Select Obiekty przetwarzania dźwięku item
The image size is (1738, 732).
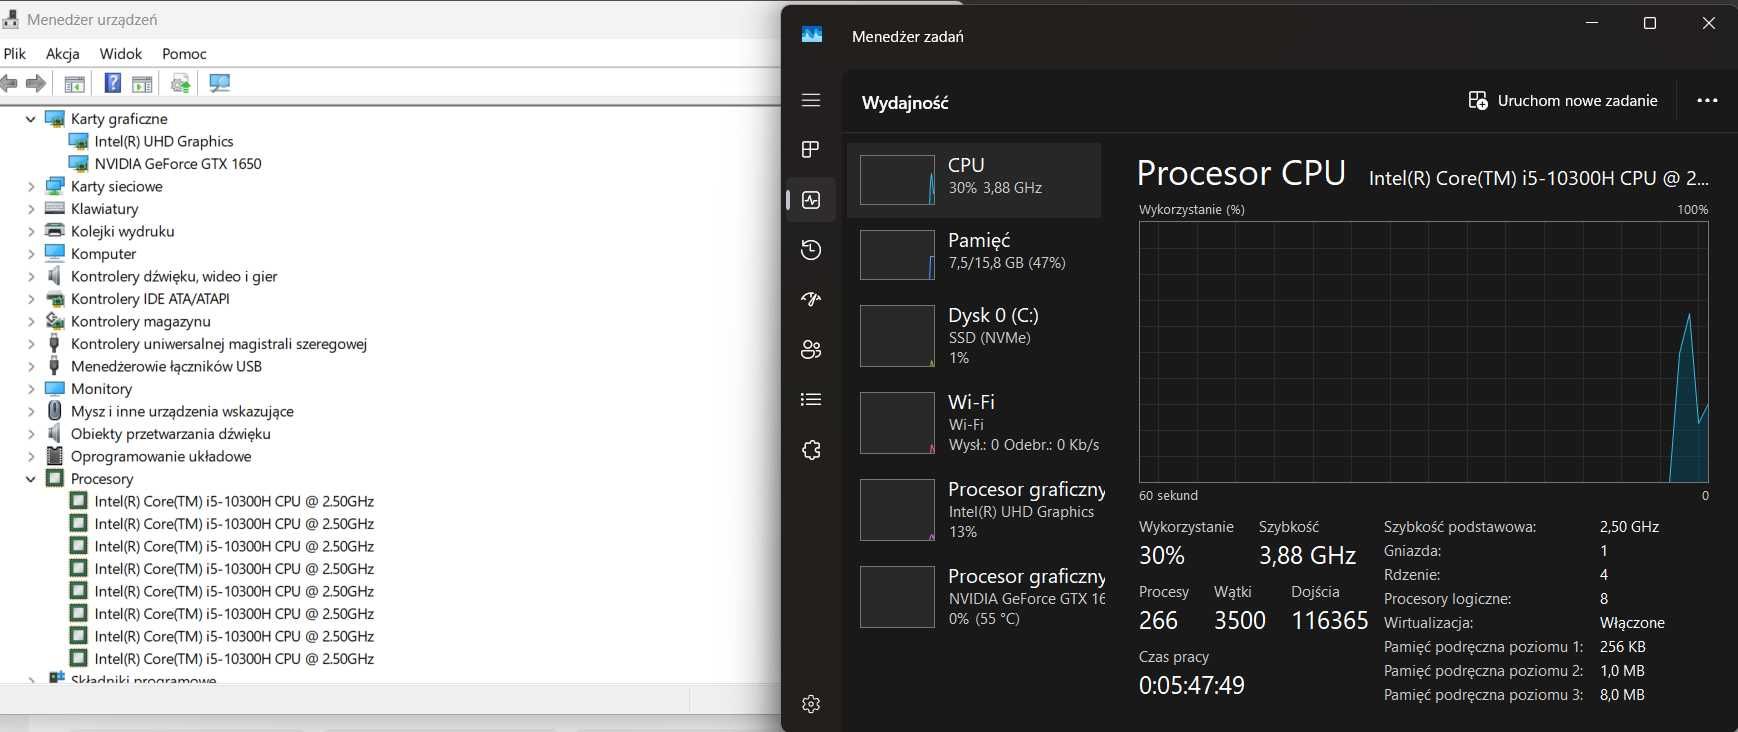pos(171,434)
